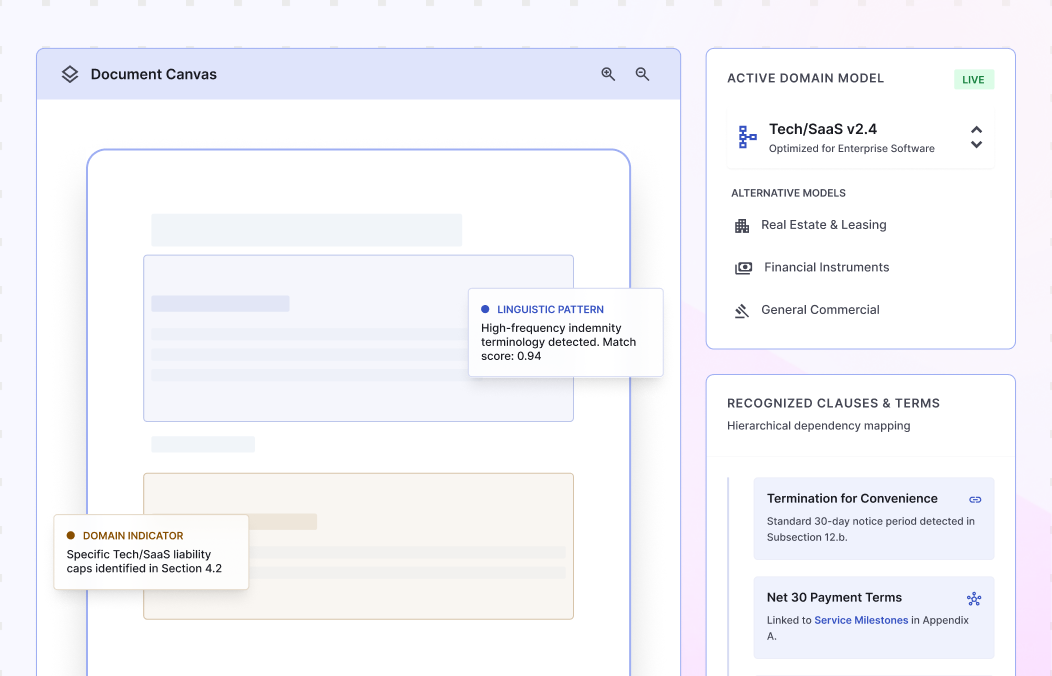This screenshot has height=676, width=1052.
Task: Open the Termination for Convenience clause card
Action: point(874,518)
